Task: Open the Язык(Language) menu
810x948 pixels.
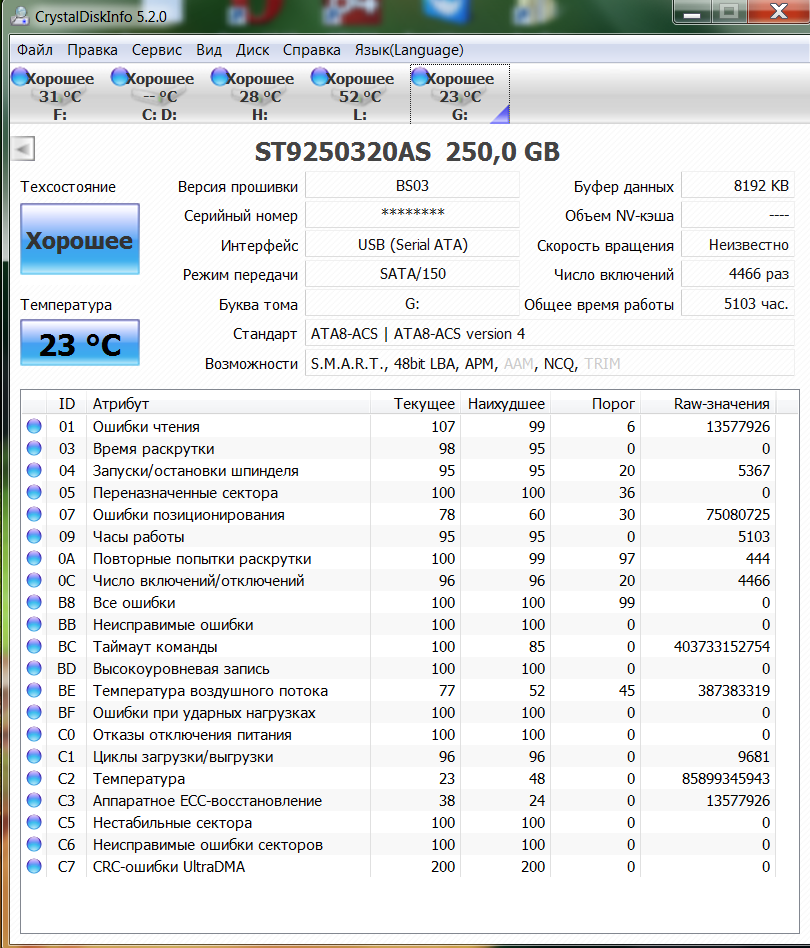Action: [x=409, y=50]
